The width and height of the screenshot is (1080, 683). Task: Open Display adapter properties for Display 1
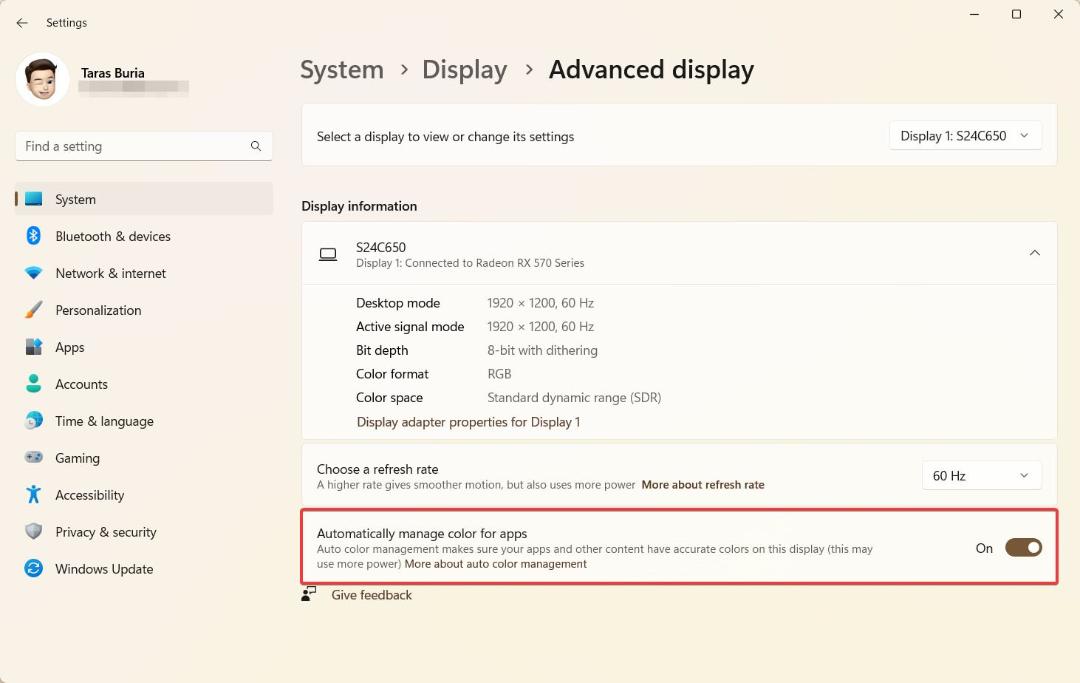click(468, 422)
